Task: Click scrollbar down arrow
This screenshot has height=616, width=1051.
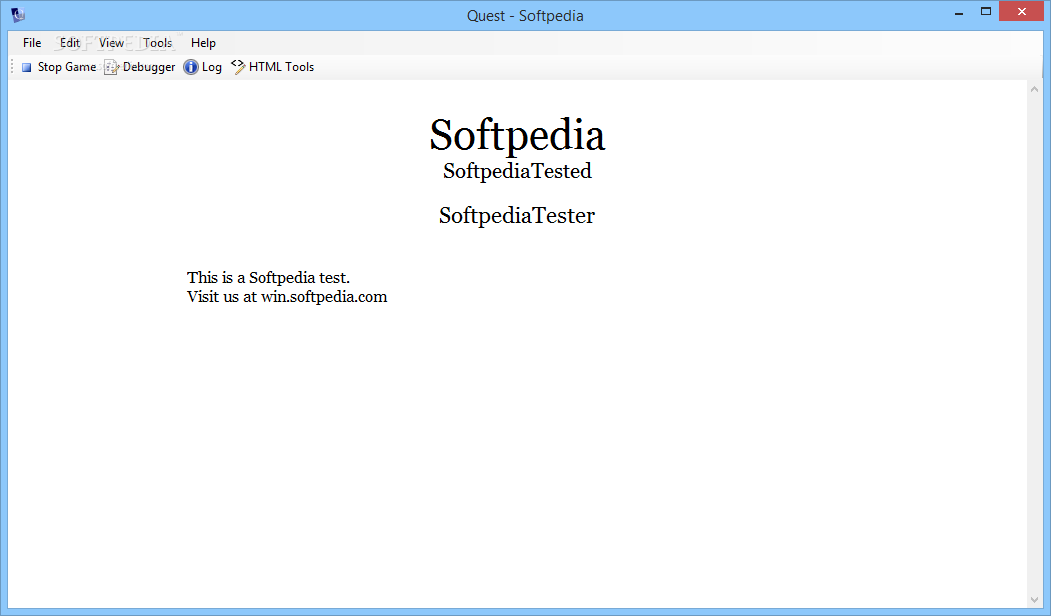Action: pos(1034,600)
